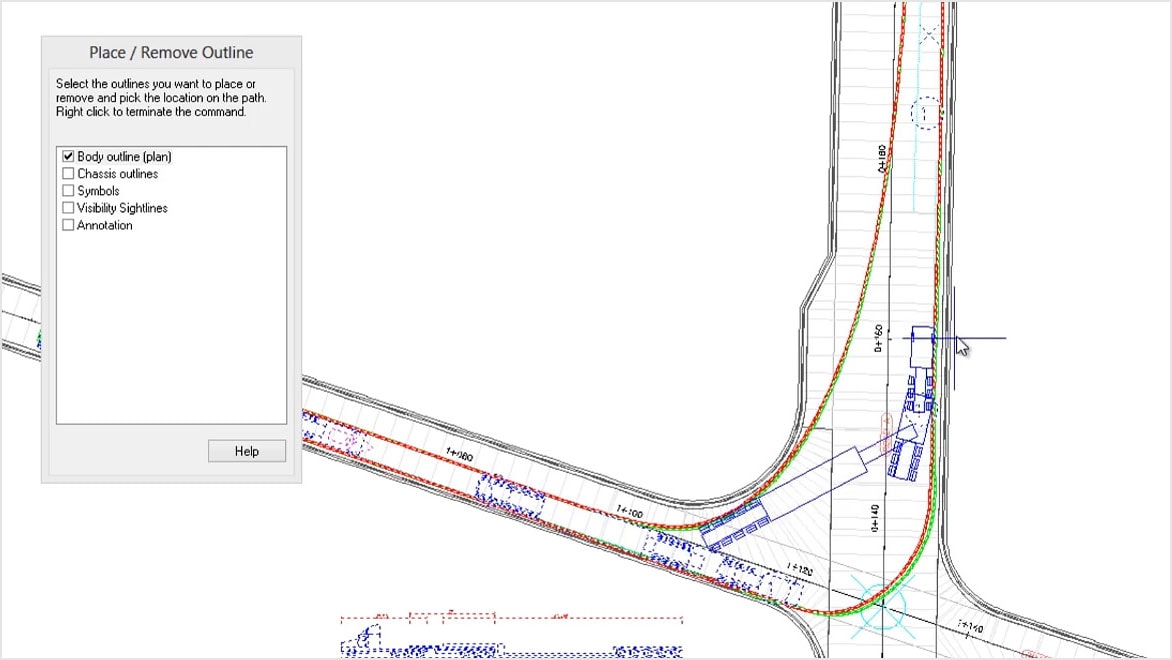Screen dimensions: 1172x660
Task: Enable Visibility Sightlines
Action: (x=68, y=207)
